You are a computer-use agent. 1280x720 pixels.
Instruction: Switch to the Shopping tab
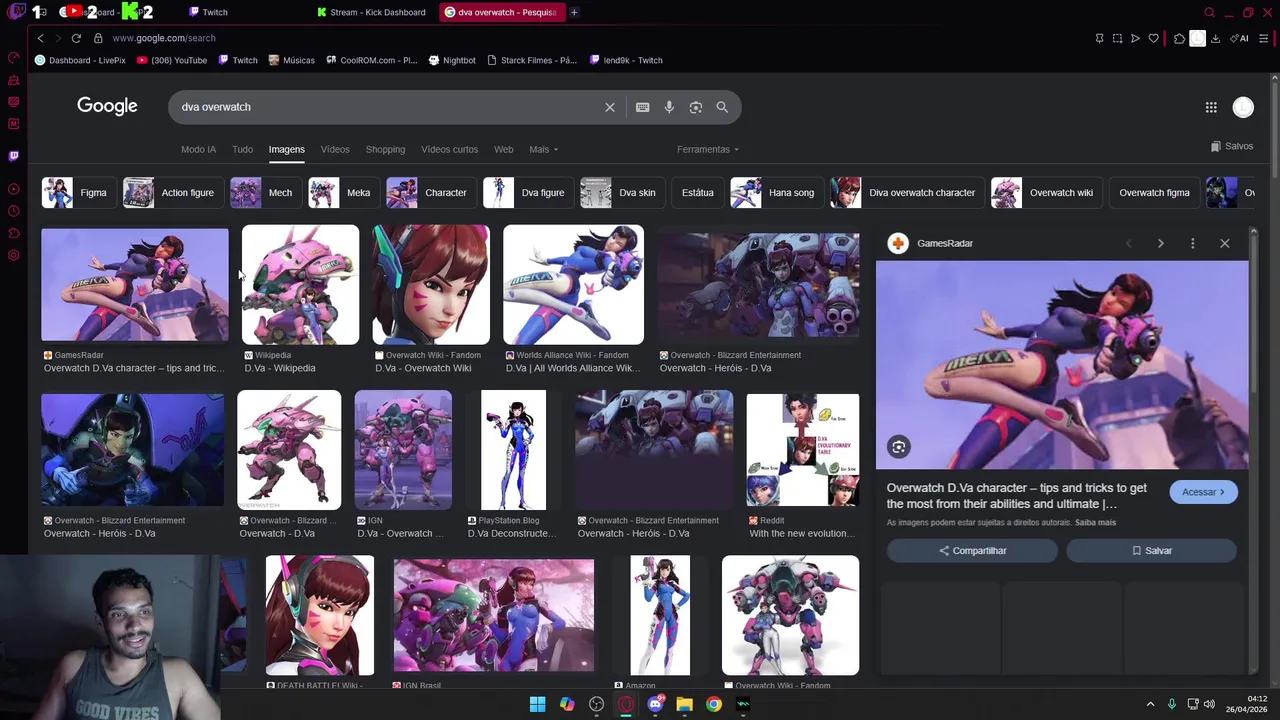pyautogui.click(x=385, y=149)
